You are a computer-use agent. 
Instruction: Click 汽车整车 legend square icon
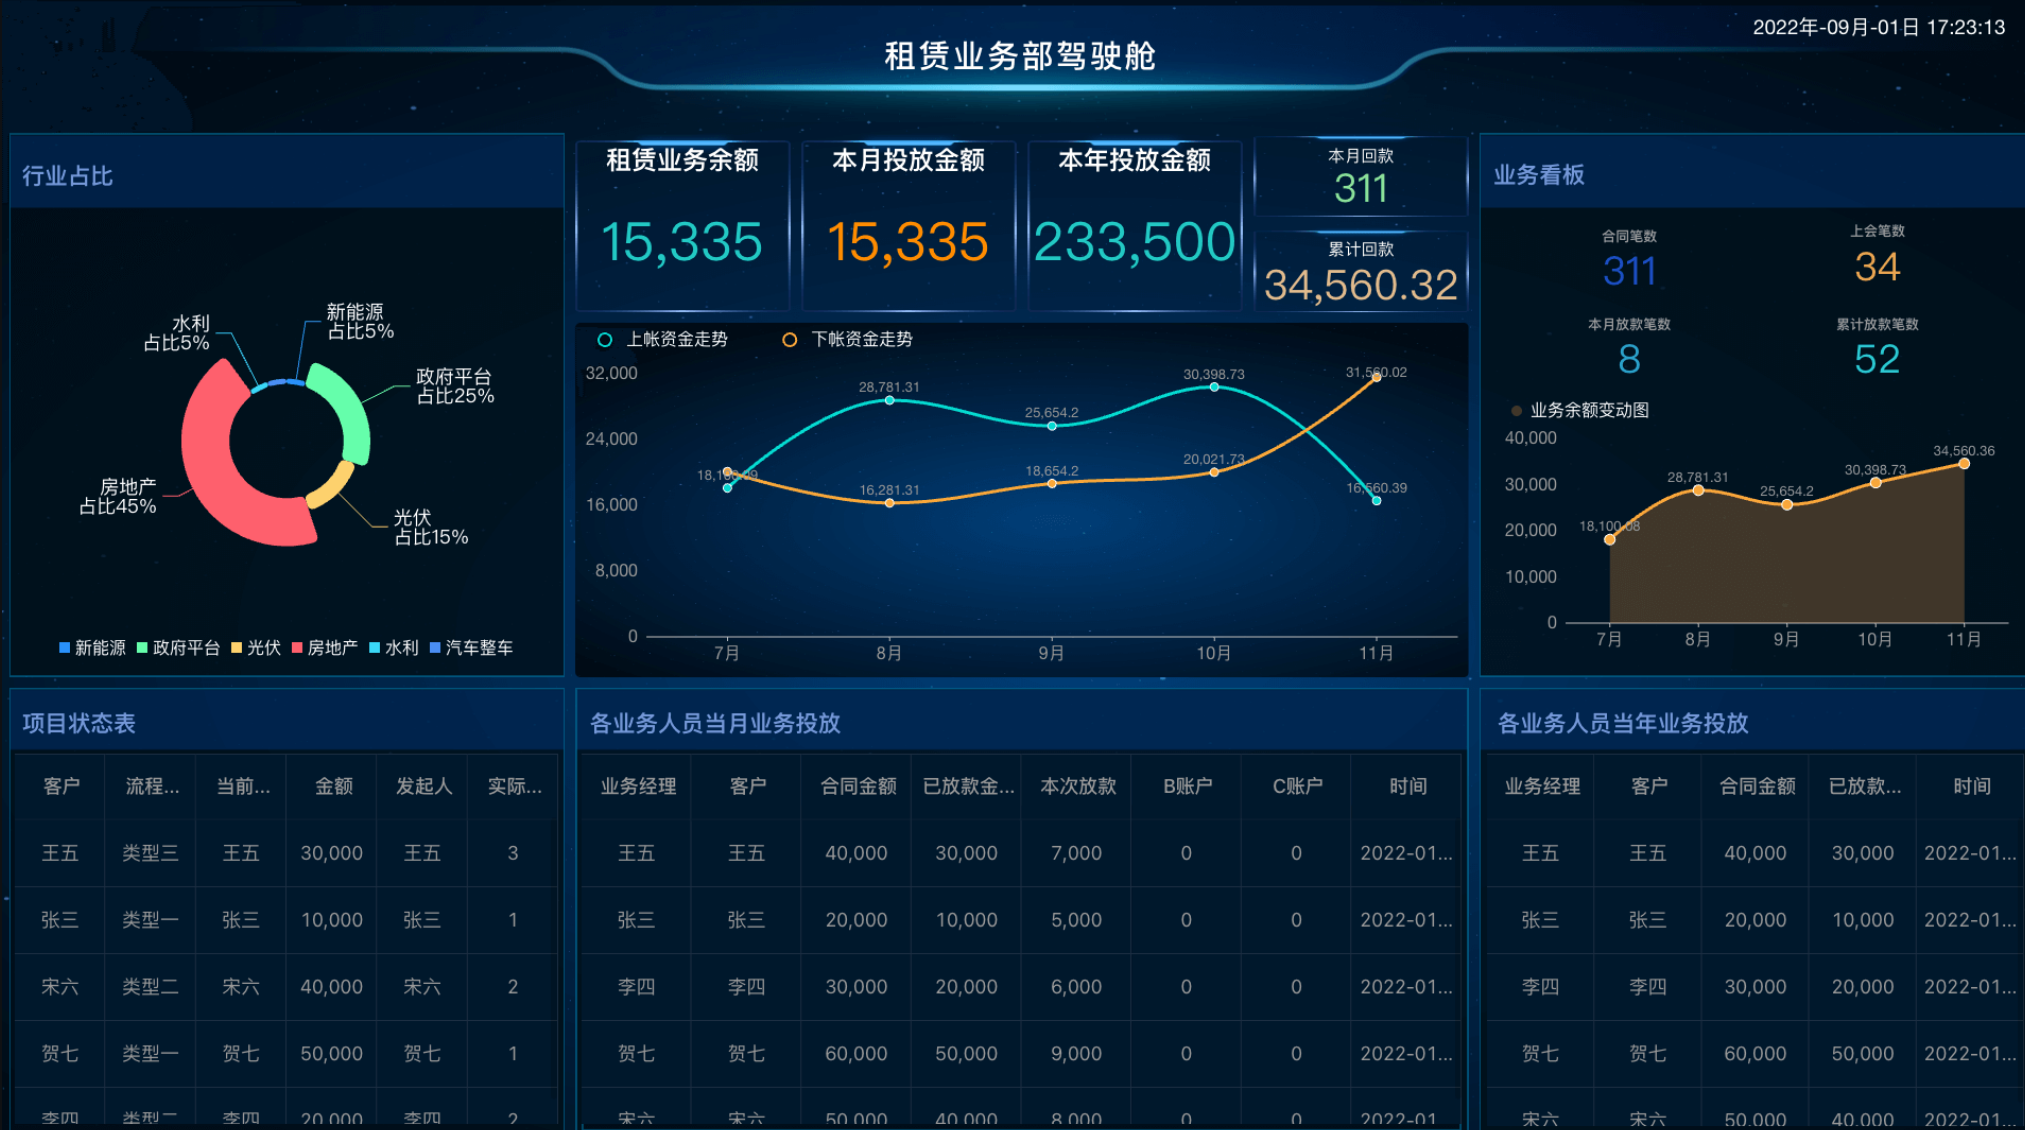(435, 648)
